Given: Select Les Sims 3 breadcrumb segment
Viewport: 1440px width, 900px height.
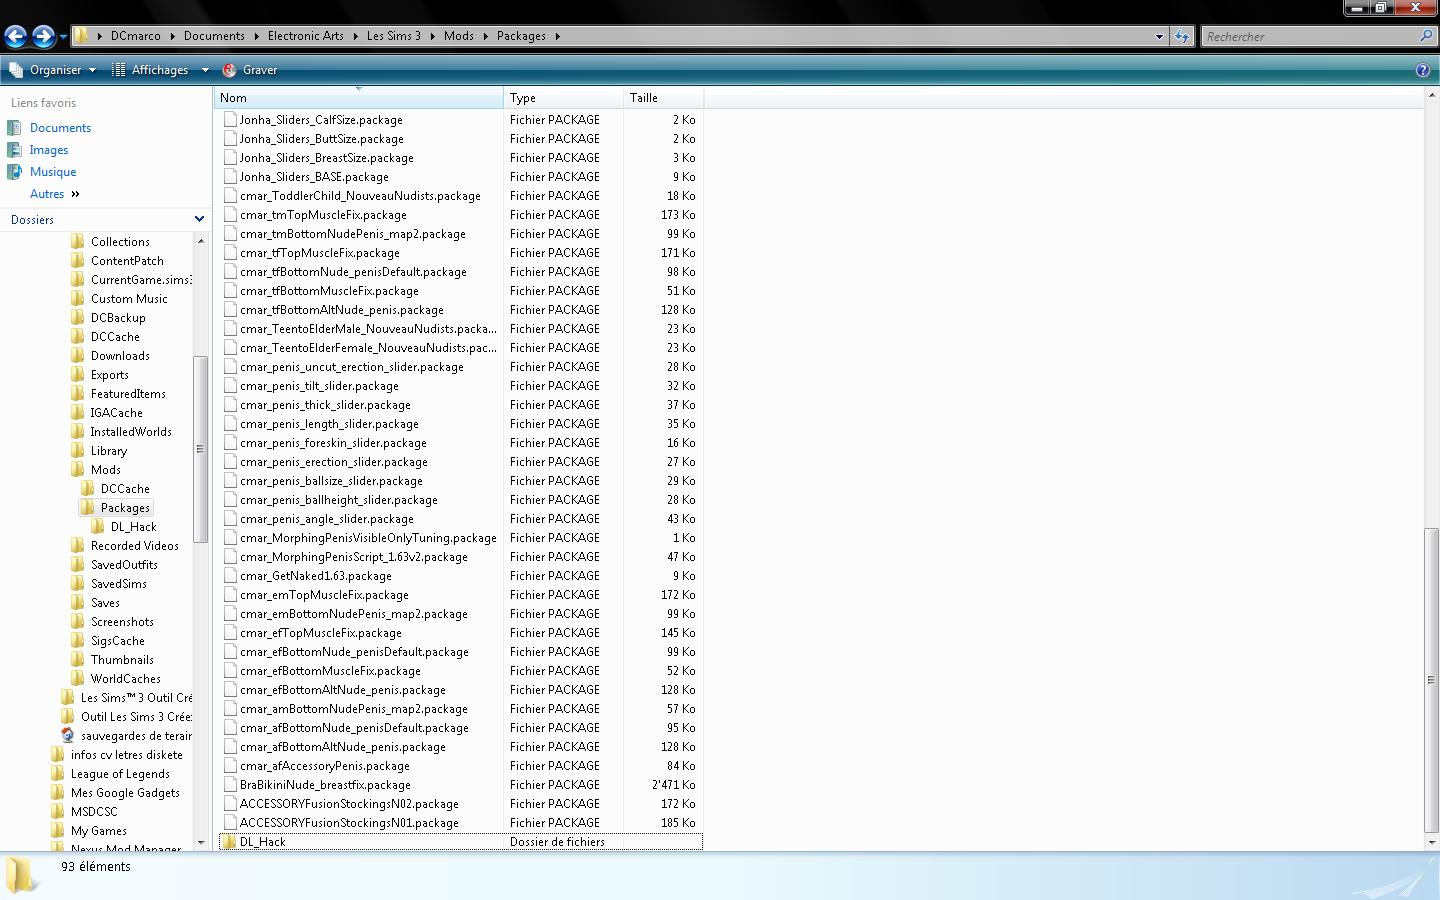Looking at the screenshot, I should tap(393, 36).
